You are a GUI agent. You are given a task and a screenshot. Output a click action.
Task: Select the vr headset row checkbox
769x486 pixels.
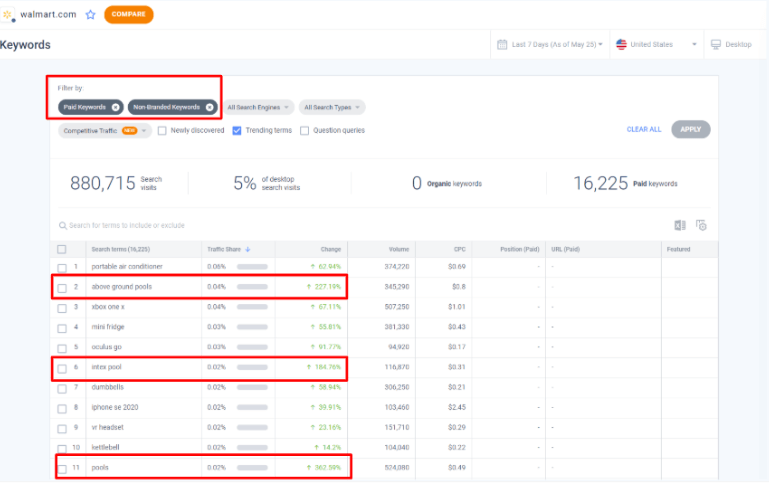(62, 429)
